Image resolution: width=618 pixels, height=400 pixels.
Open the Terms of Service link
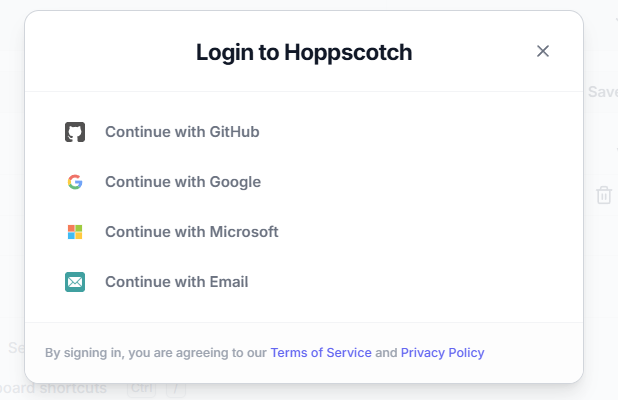click(321, 352)
